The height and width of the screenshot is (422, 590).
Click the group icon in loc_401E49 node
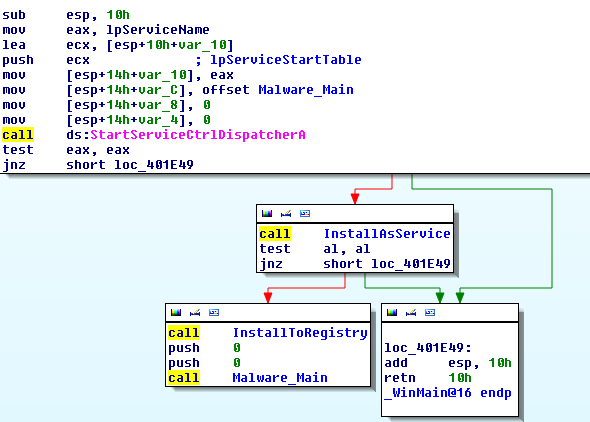coord(430,313)
